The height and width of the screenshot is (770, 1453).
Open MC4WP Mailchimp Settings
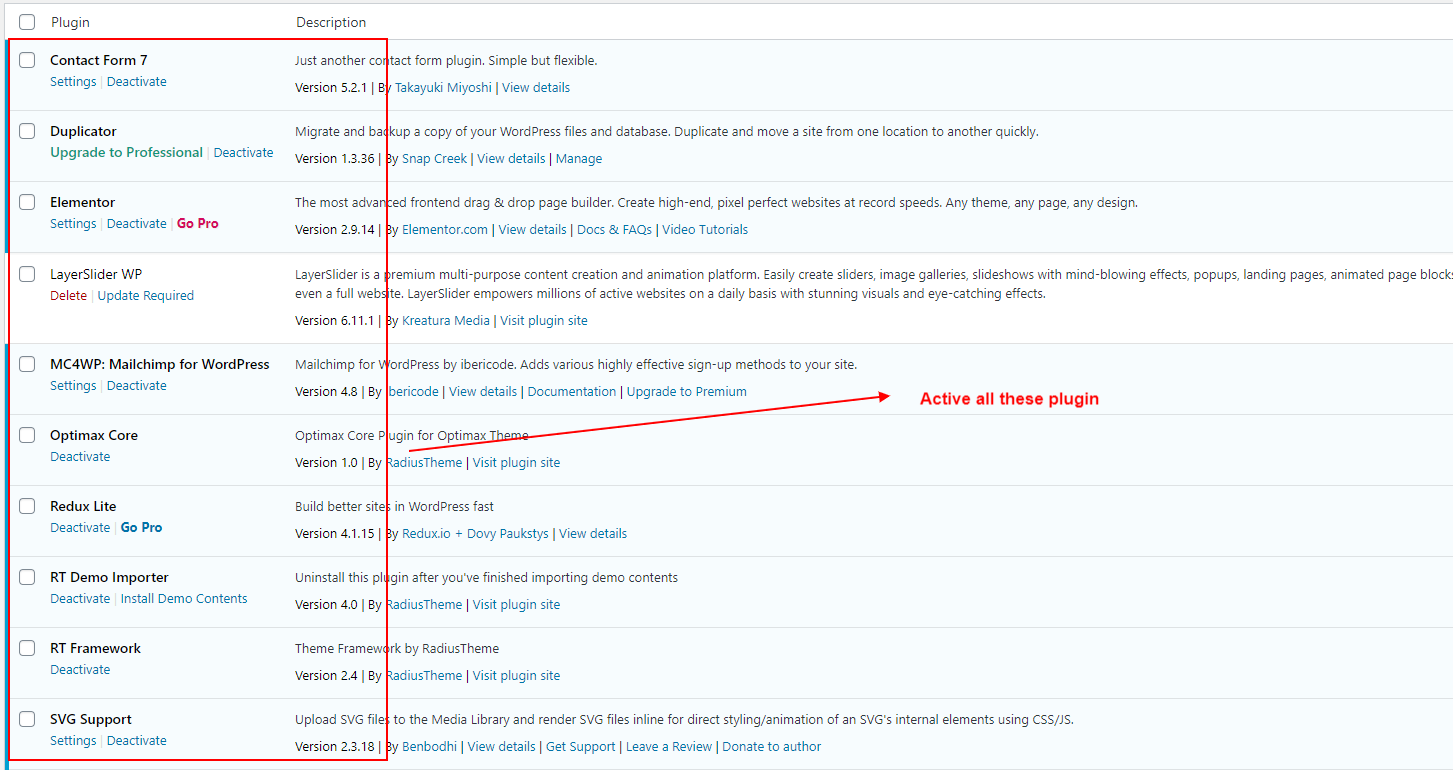[x=73, y=386]
